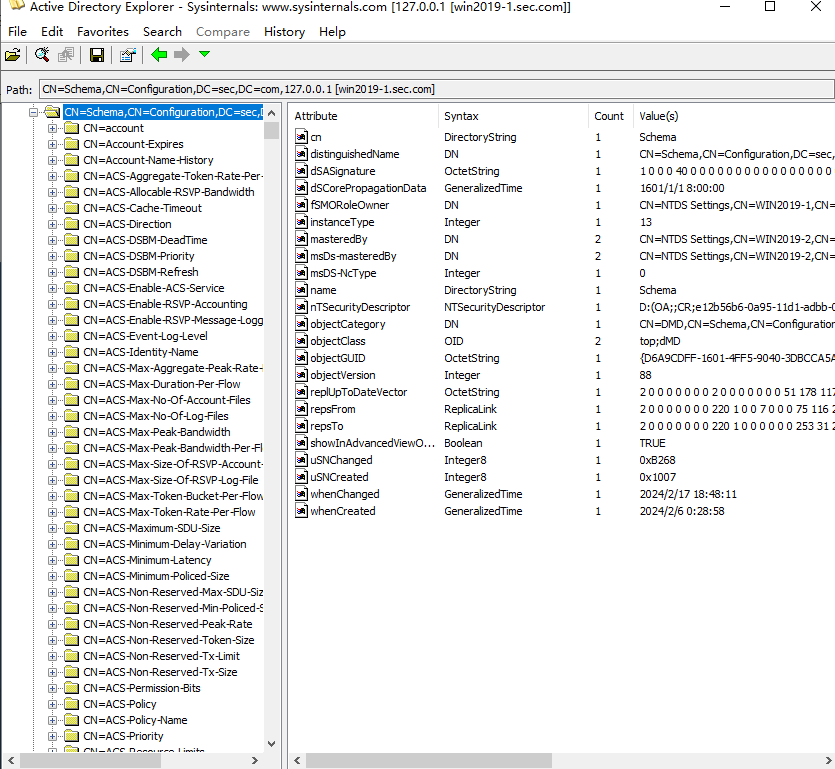Click the Save snapshot floppy disk icon
The width and height of the screenshot is (835, 769).
pos(97,55)
